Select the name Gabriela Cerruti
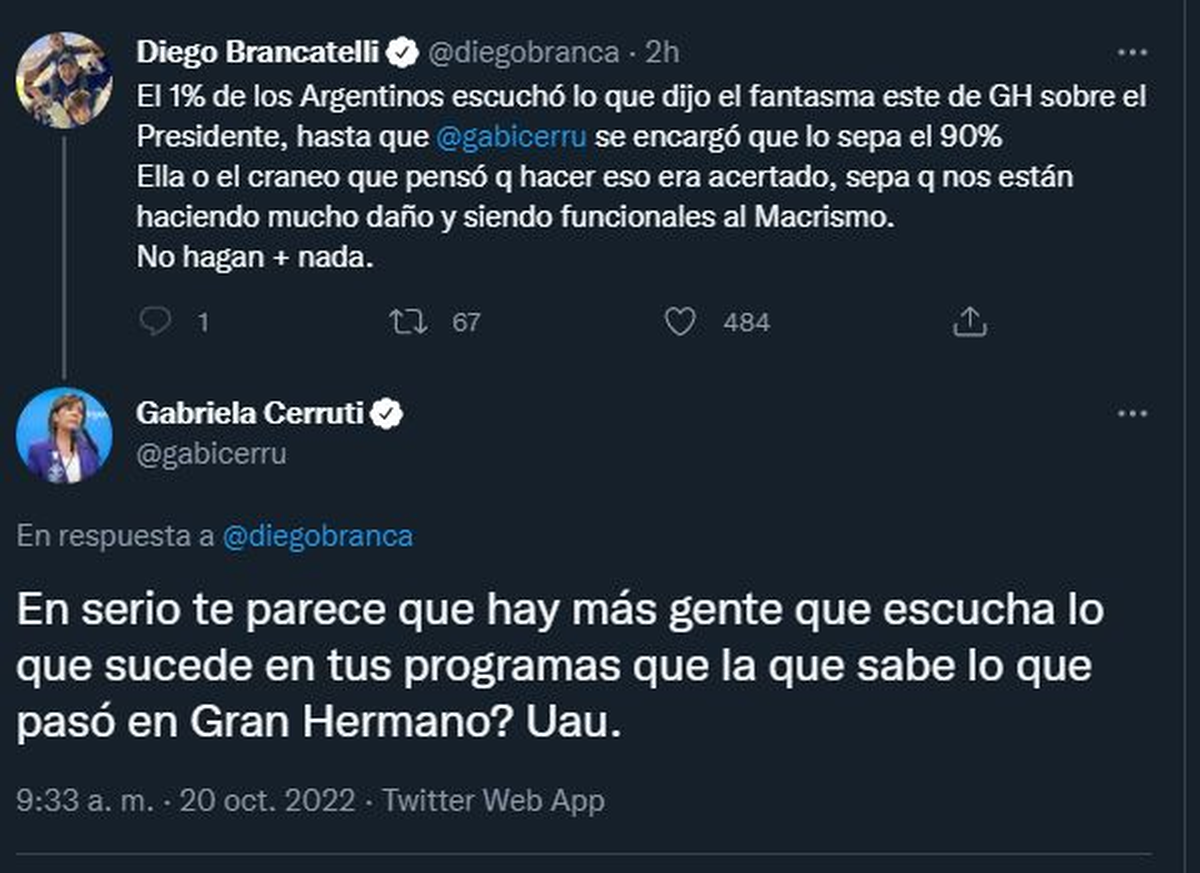 pos(247,411)
